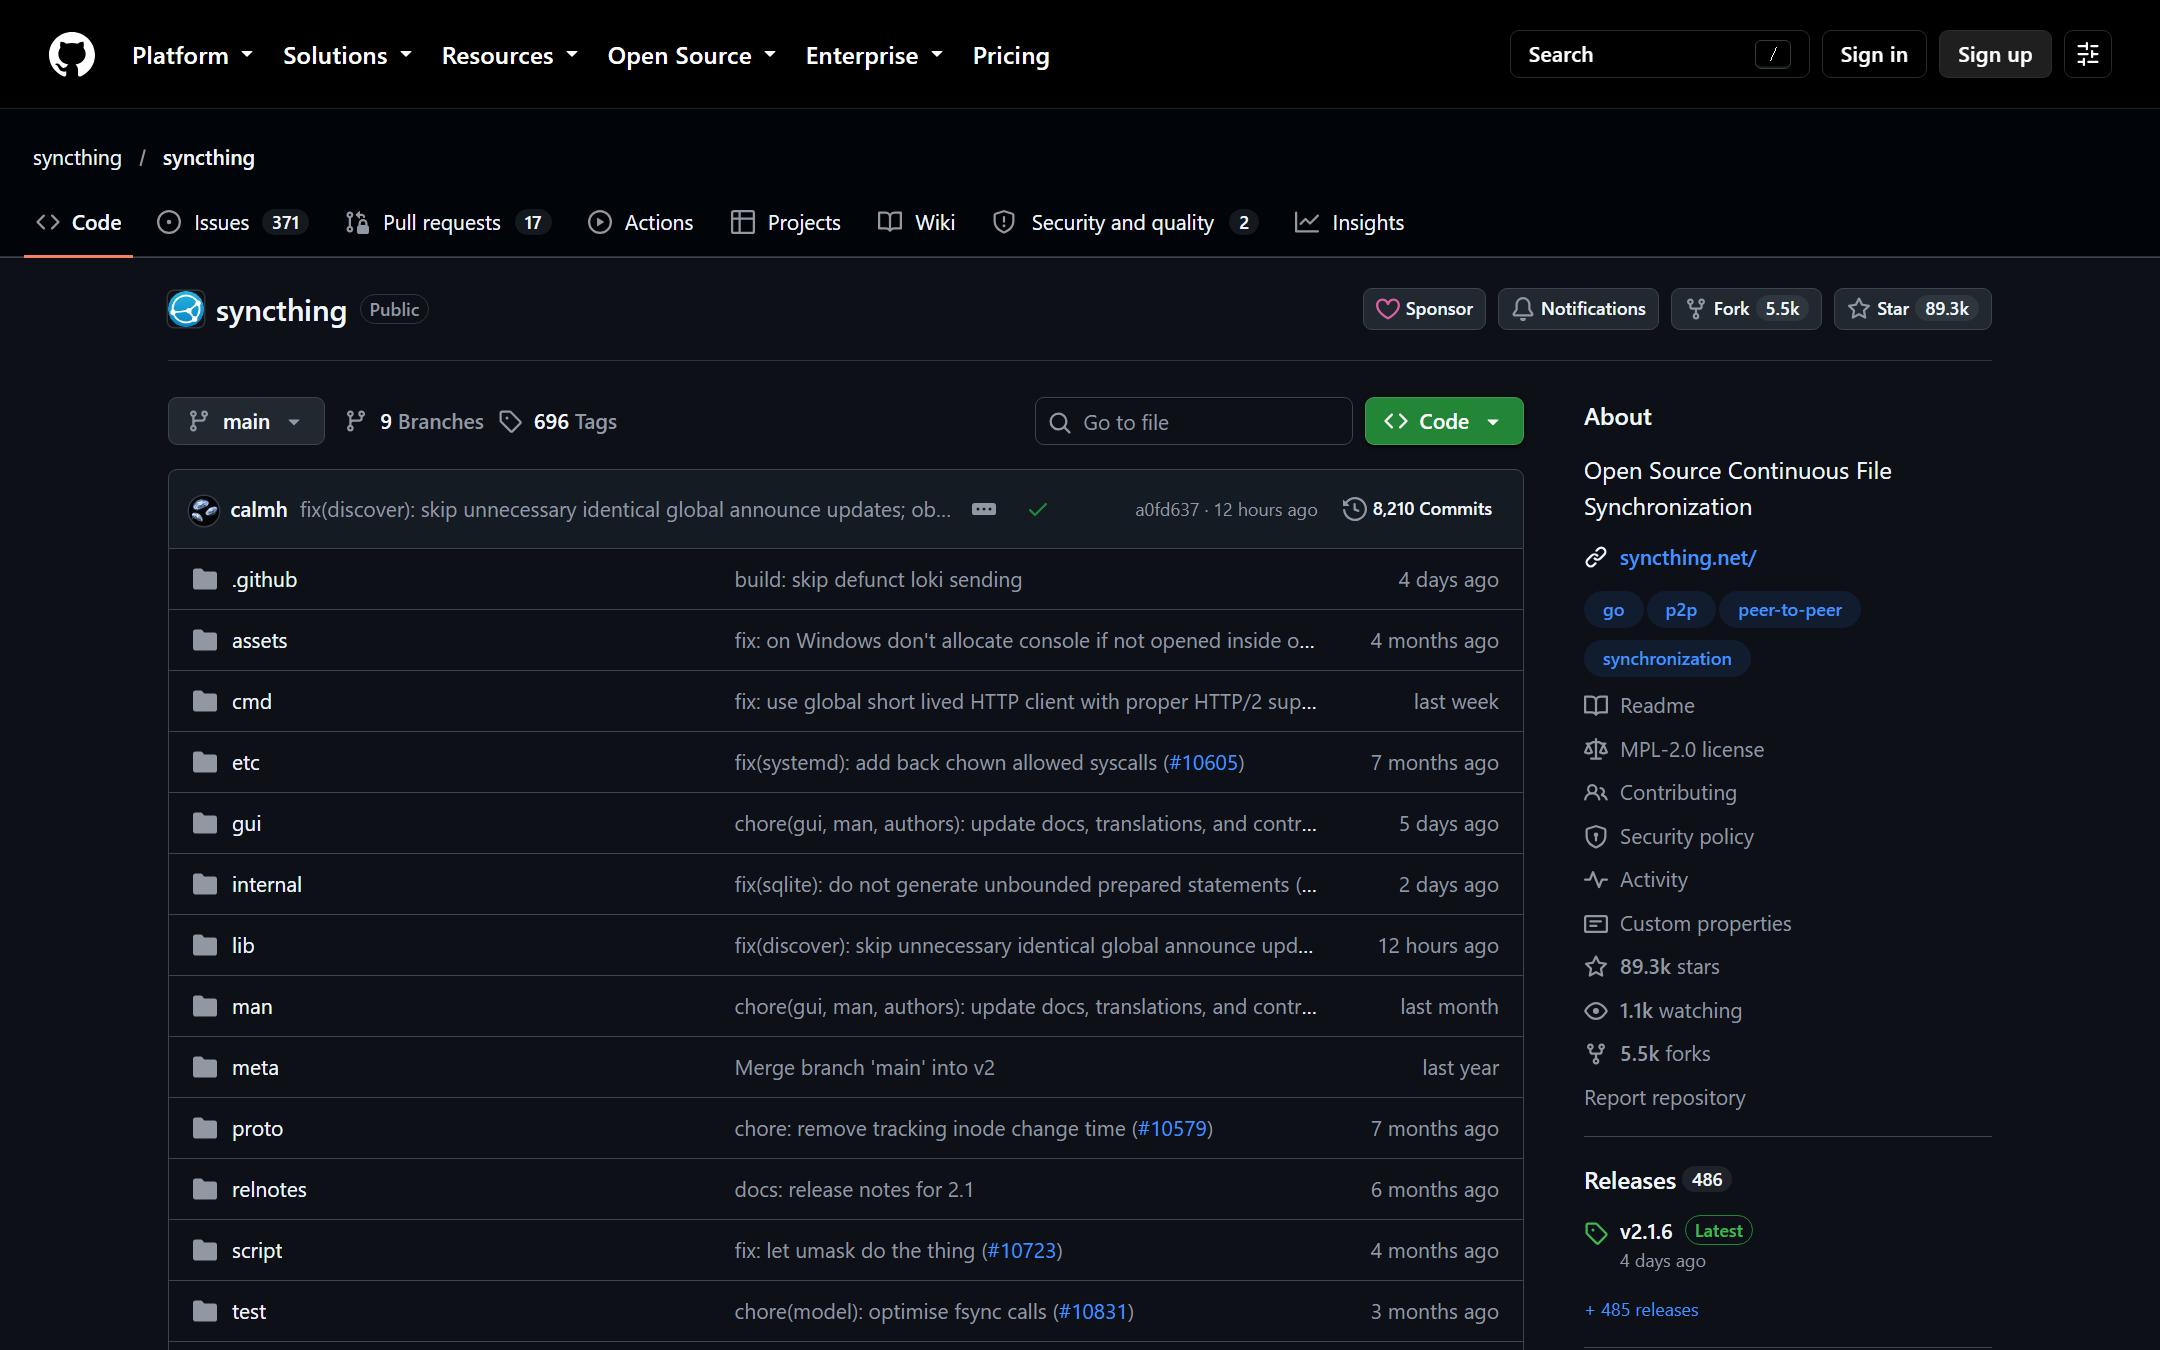This screenshot has height=1350, width=2160.
Task: Click the tag icon beside 696 Tags
Action: point(511,422)
